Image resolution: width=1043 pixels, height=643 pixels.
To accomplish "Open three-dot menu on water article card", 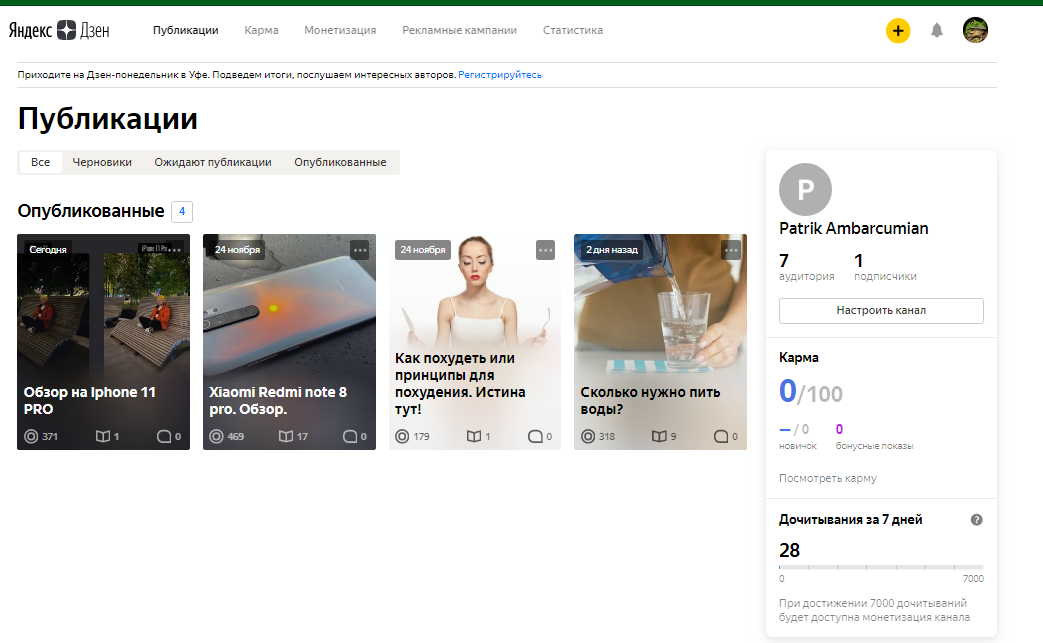I will [731, 250].
